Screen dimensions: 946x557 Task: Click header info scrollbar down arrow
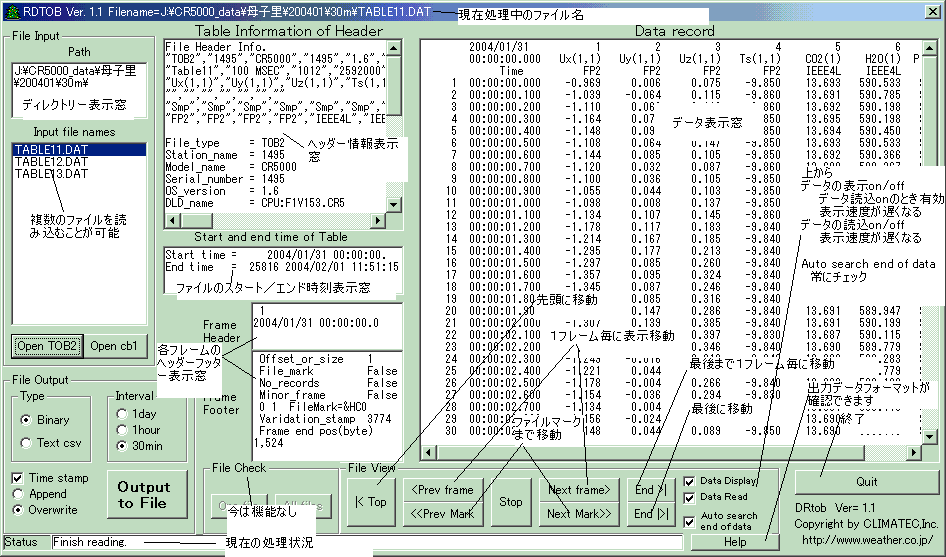coord(393,205)
